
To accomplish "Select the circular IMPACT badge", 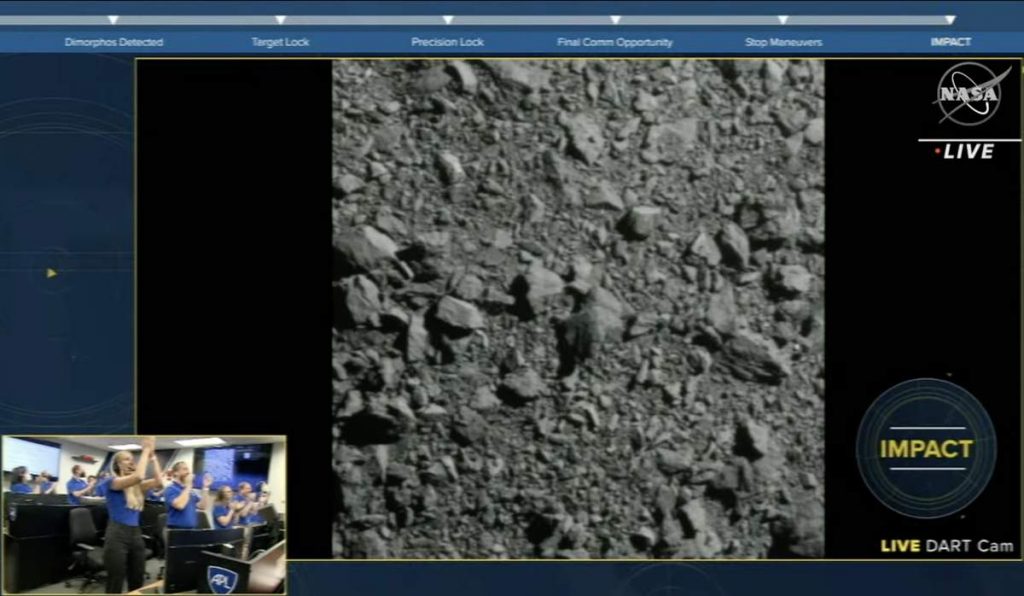I will pos(925,450).
